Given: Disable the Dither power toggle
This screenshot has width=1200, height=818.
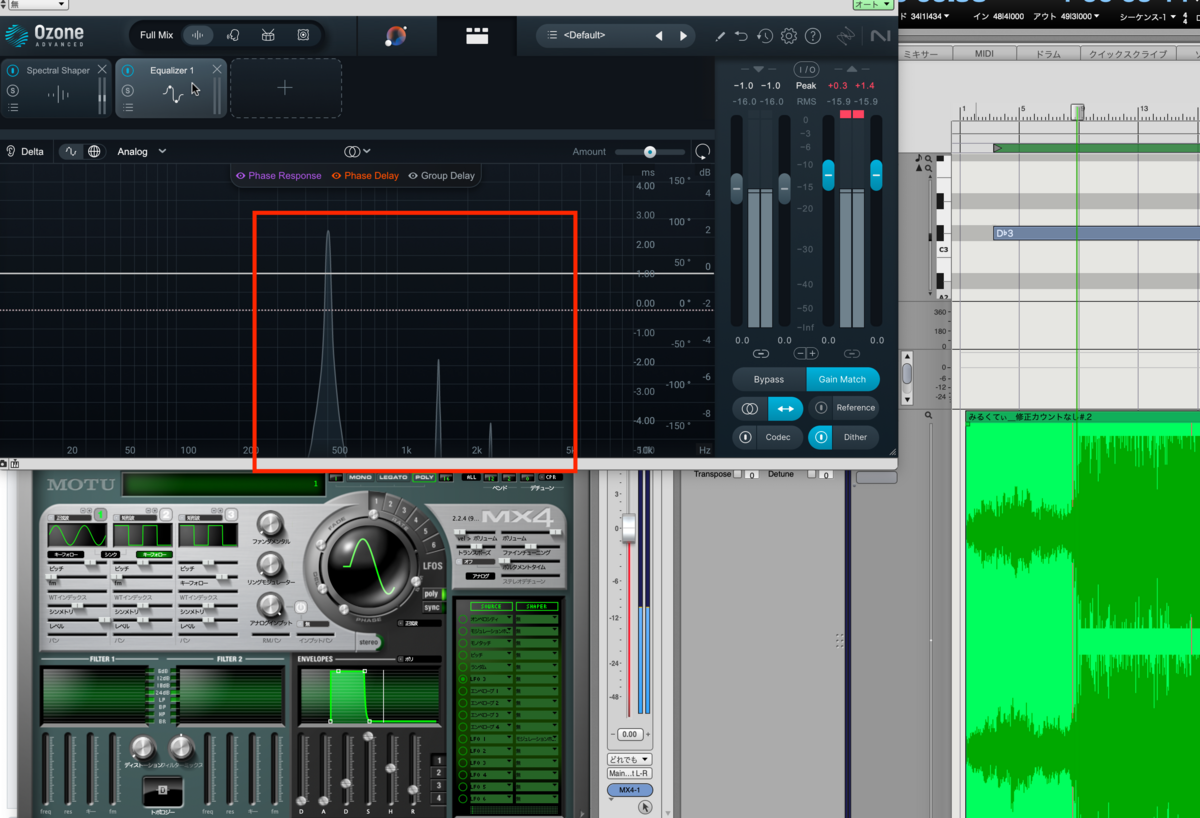Looking at the screenshot, I should point(821,437).
